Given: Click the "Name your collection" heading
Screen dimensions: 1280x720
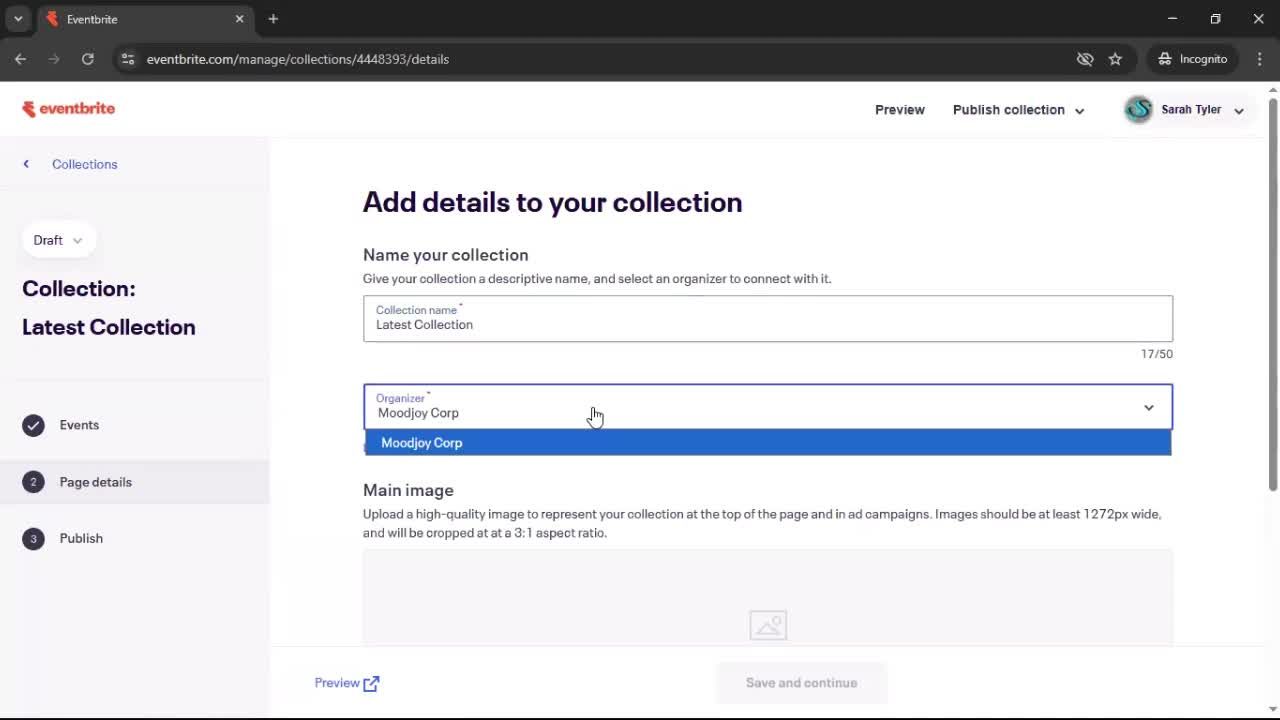Looking at the screenshot, I should pos(445,255).
